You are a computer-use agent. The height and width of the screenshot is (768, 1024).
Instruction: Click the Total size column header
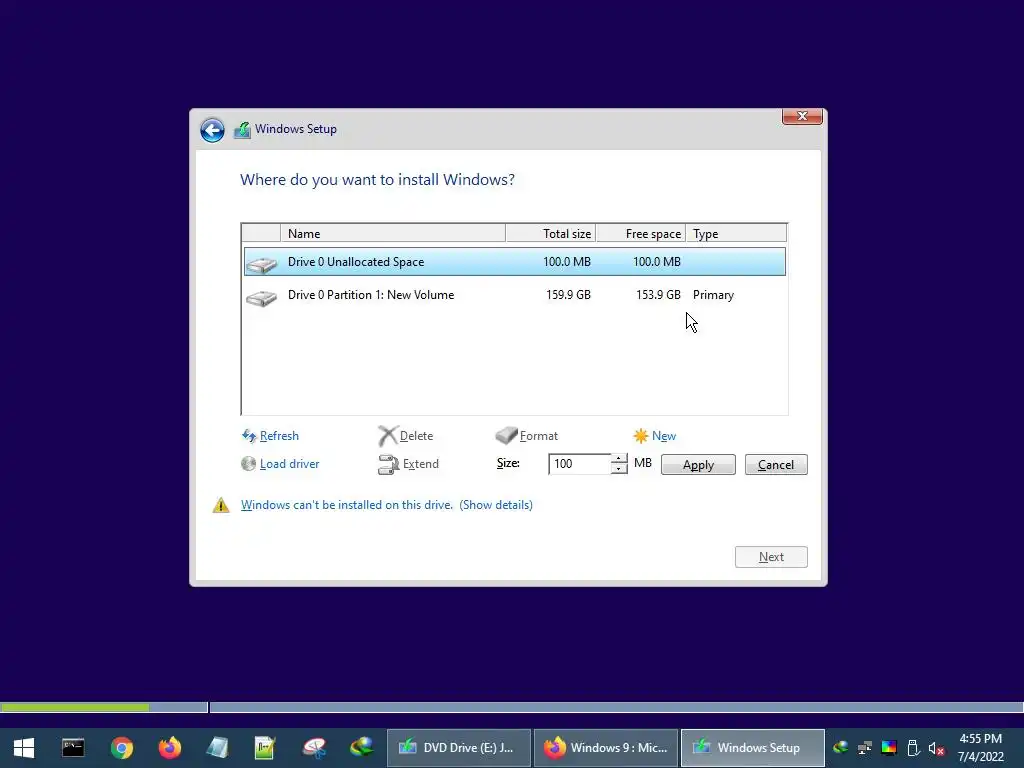(551, 234)
